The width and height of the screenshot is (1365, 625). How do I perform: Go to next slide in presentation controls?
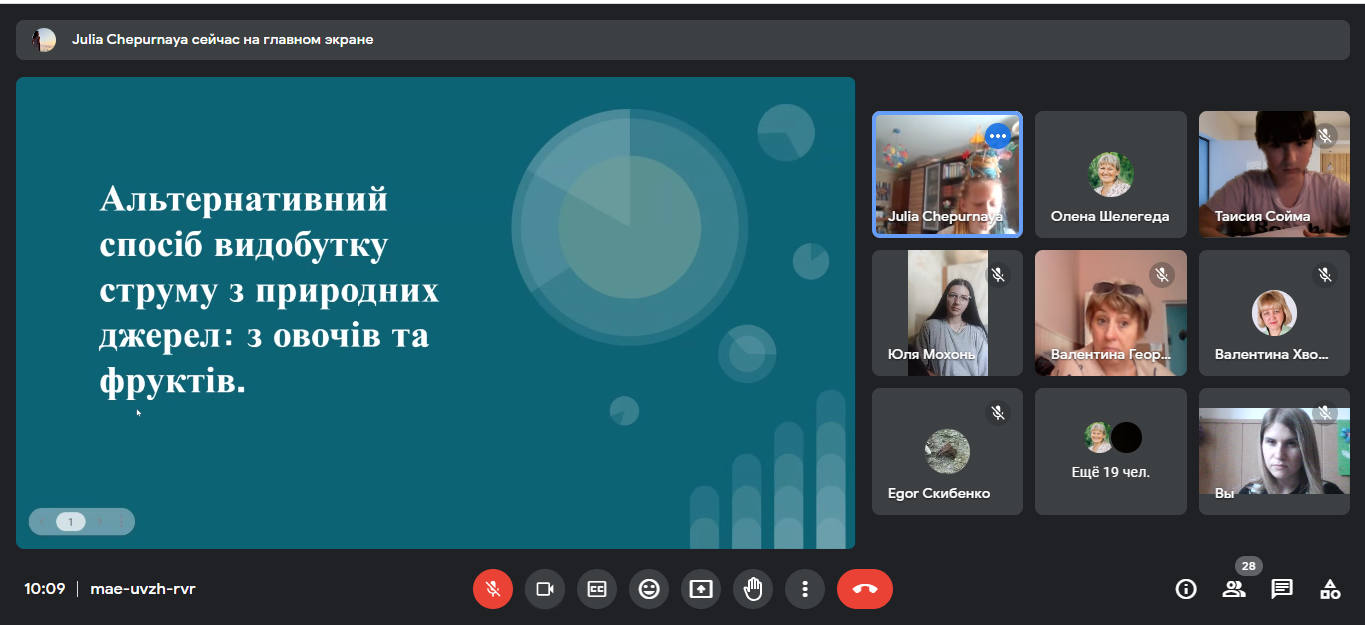pos(99,522)
